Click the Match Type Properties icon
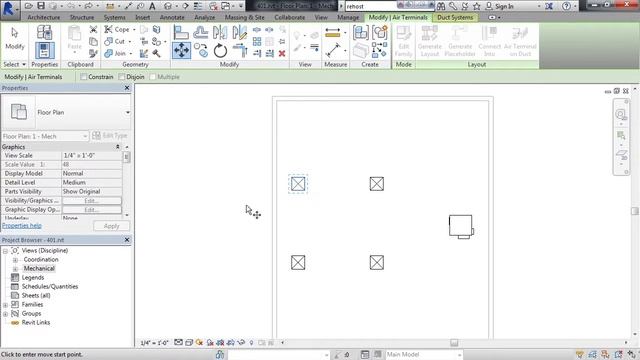 93,53
